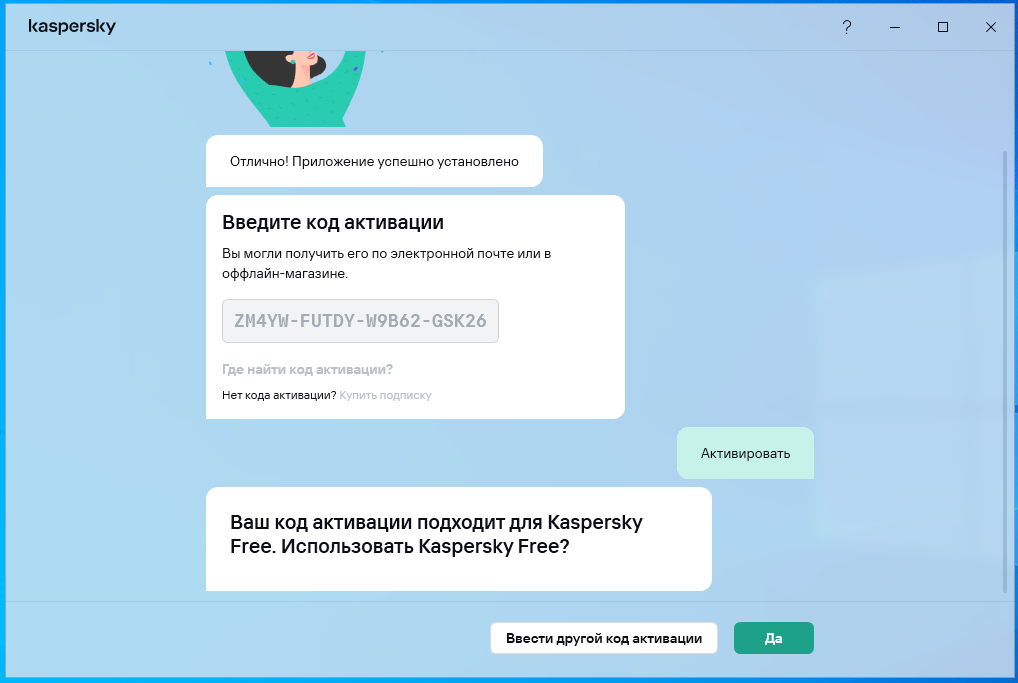
Task: Open help via the question mark icon
Action: coord(847,27)
